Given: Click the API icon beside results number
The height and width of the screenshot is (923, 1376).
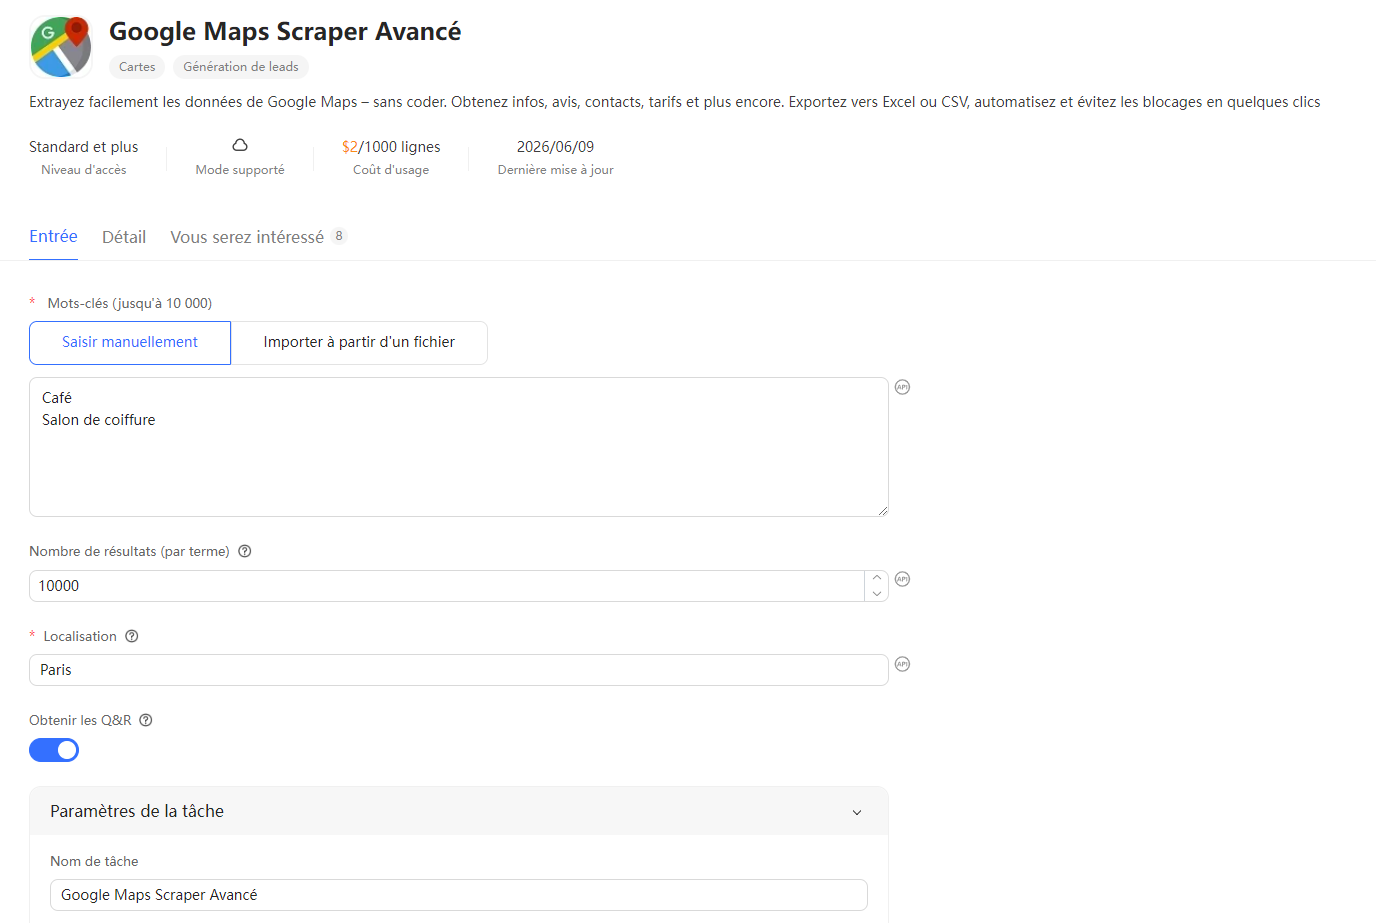Looking at the screenshot, I should click(x=902, y=579).
